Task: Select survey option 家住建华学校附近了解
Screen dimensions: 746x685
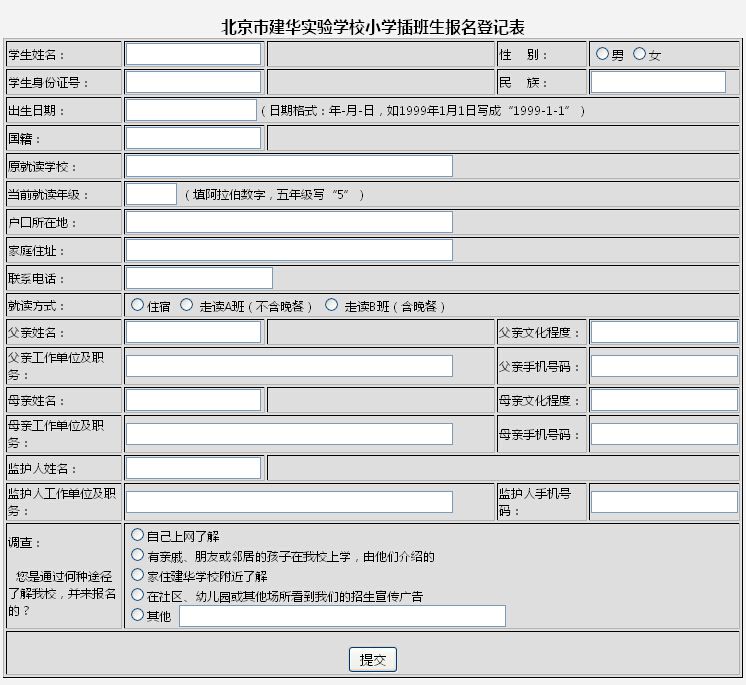Action: tap(137, 575)
